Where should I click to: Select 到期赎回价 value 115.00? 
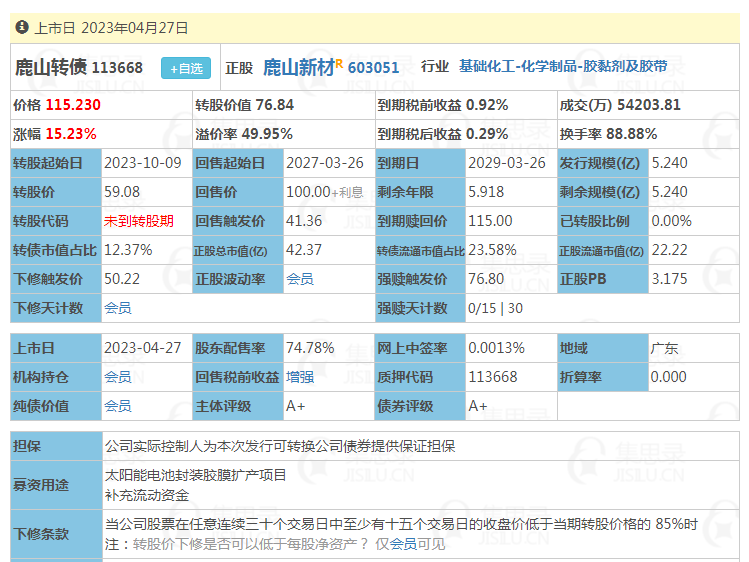[x=490, y=221]
